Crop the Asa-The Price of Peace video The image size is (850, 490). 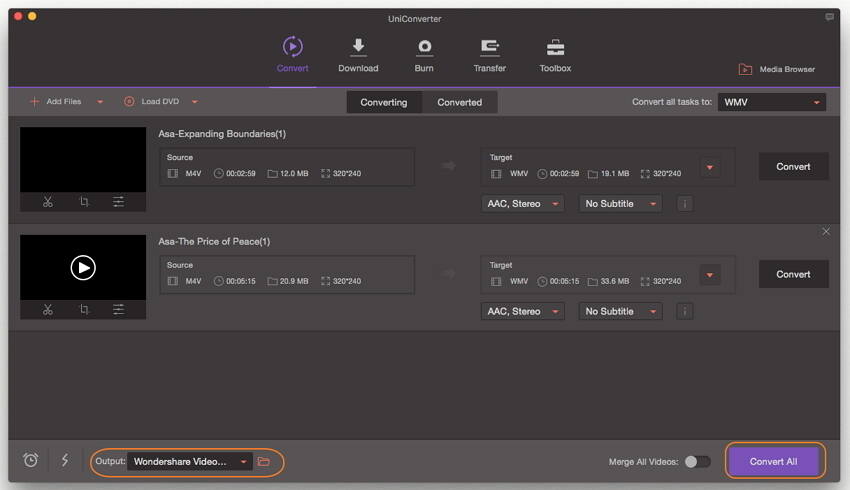point(84,310)
